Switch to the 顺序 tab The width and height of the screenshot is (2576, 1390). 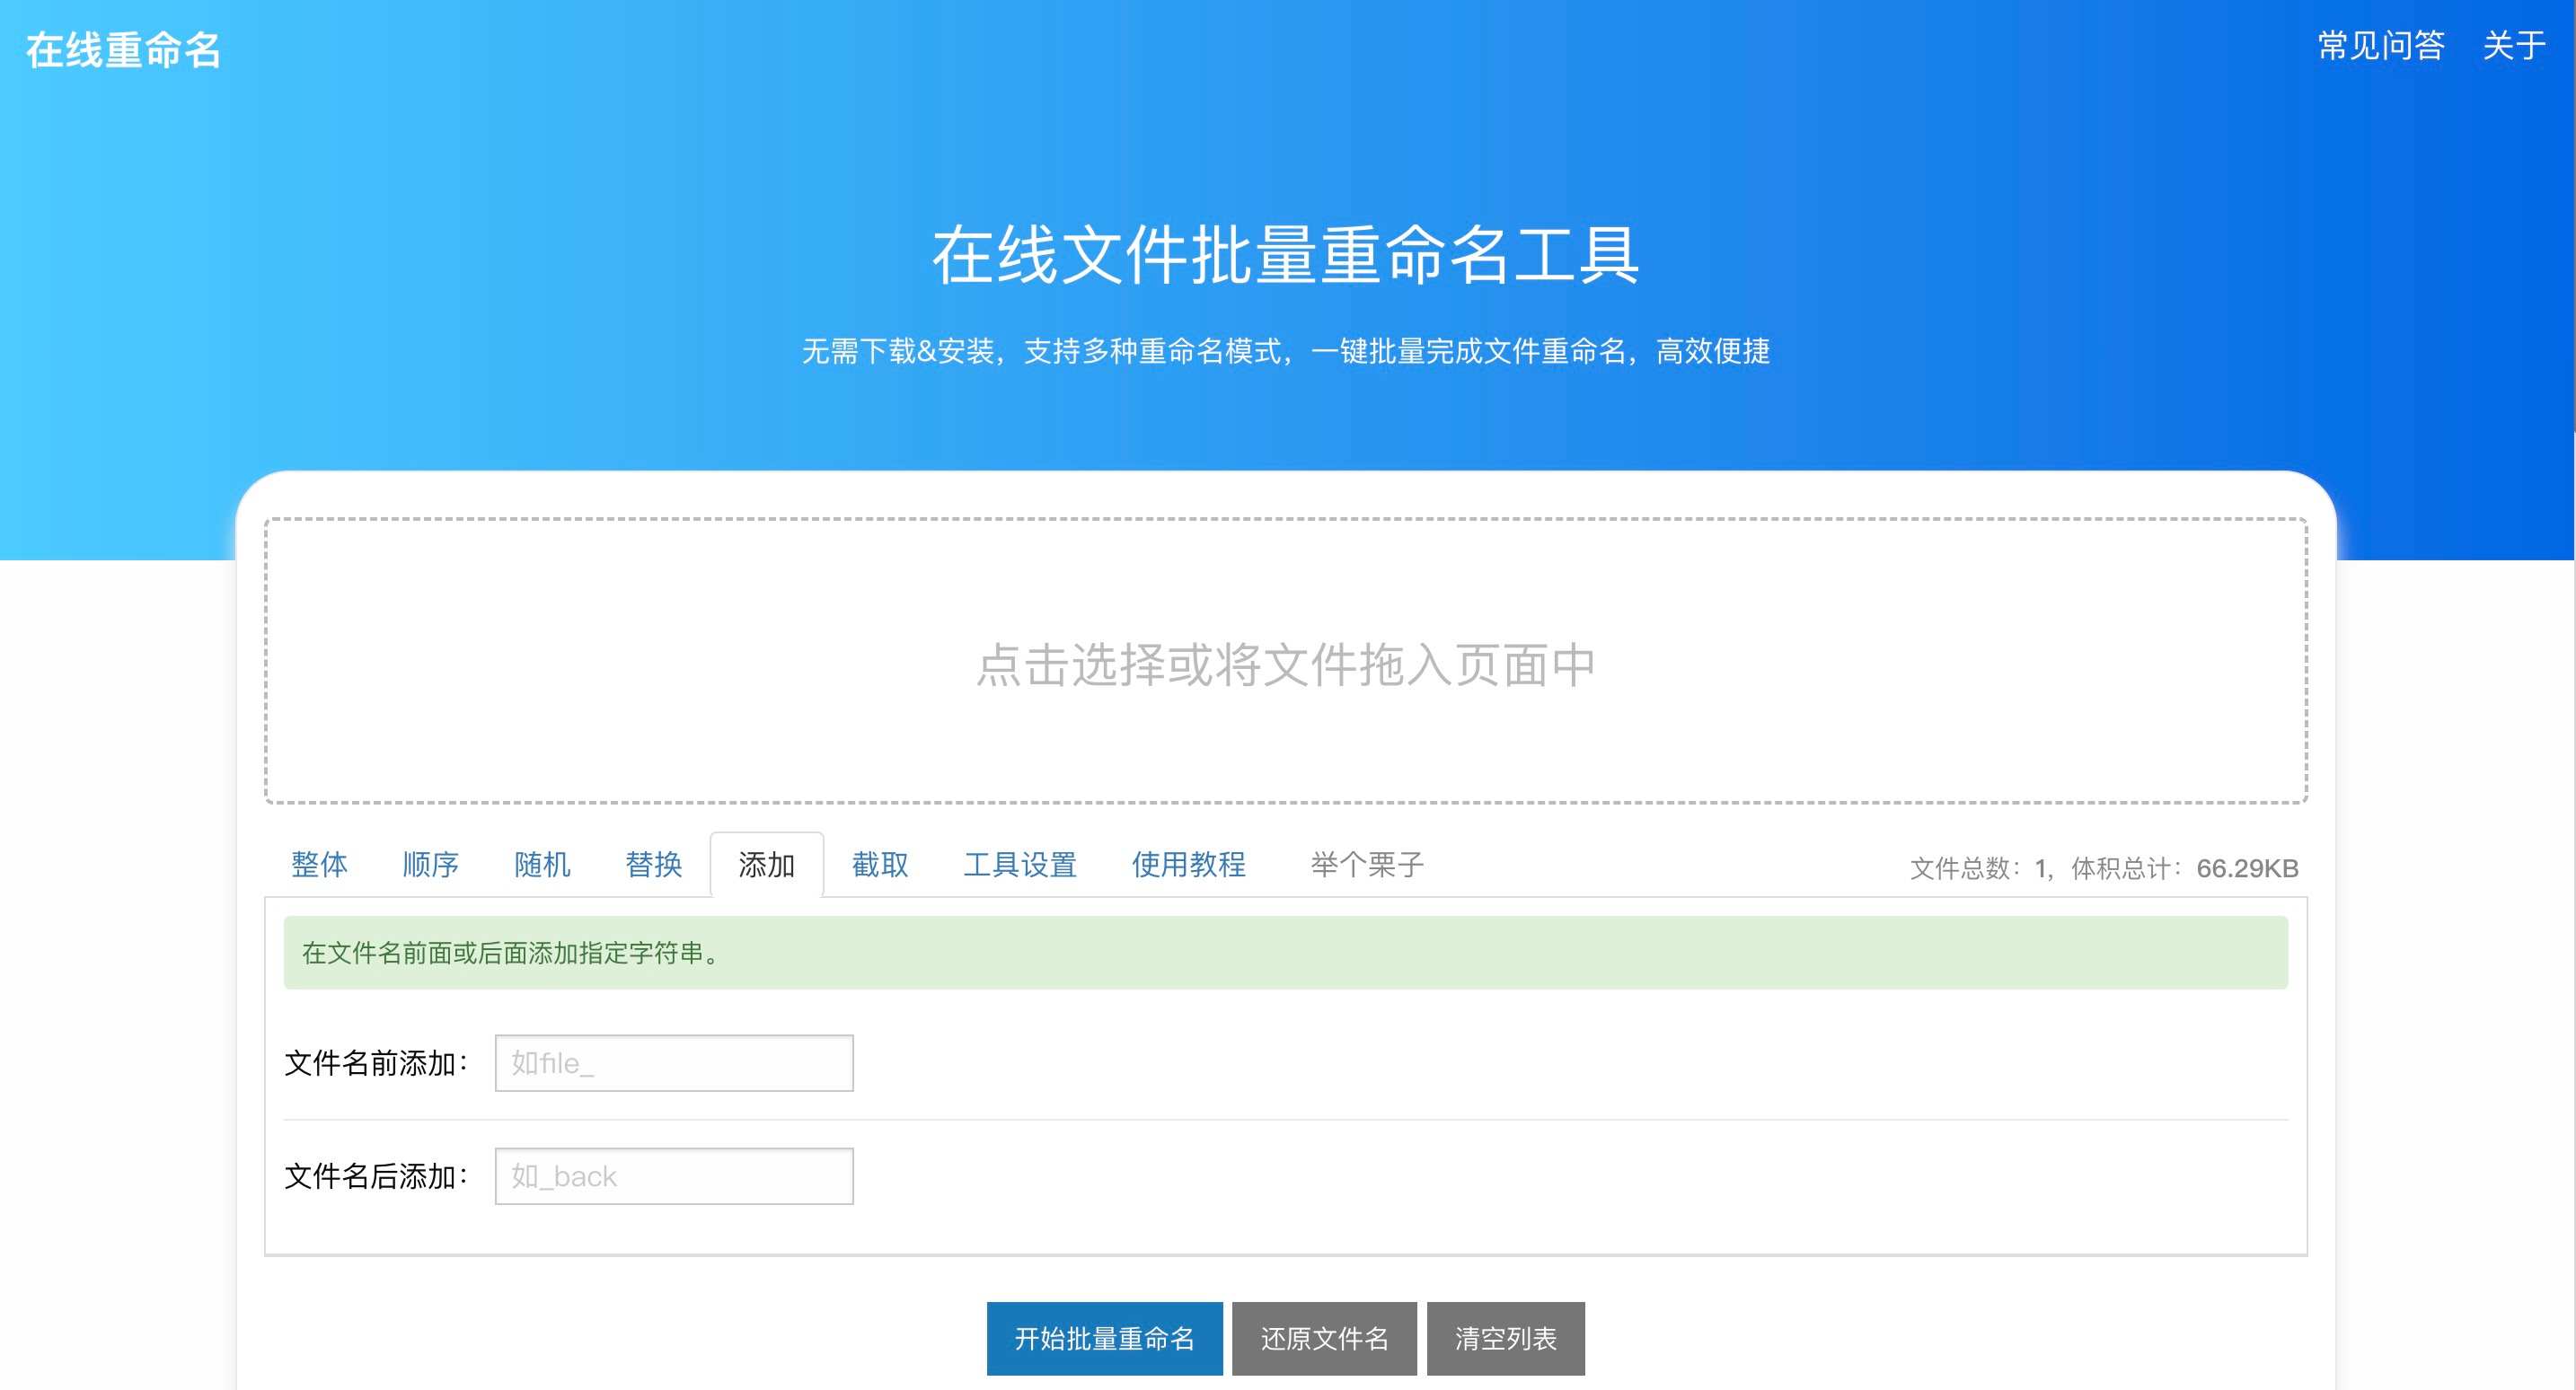pyautogui.click(x=430, y=864)
